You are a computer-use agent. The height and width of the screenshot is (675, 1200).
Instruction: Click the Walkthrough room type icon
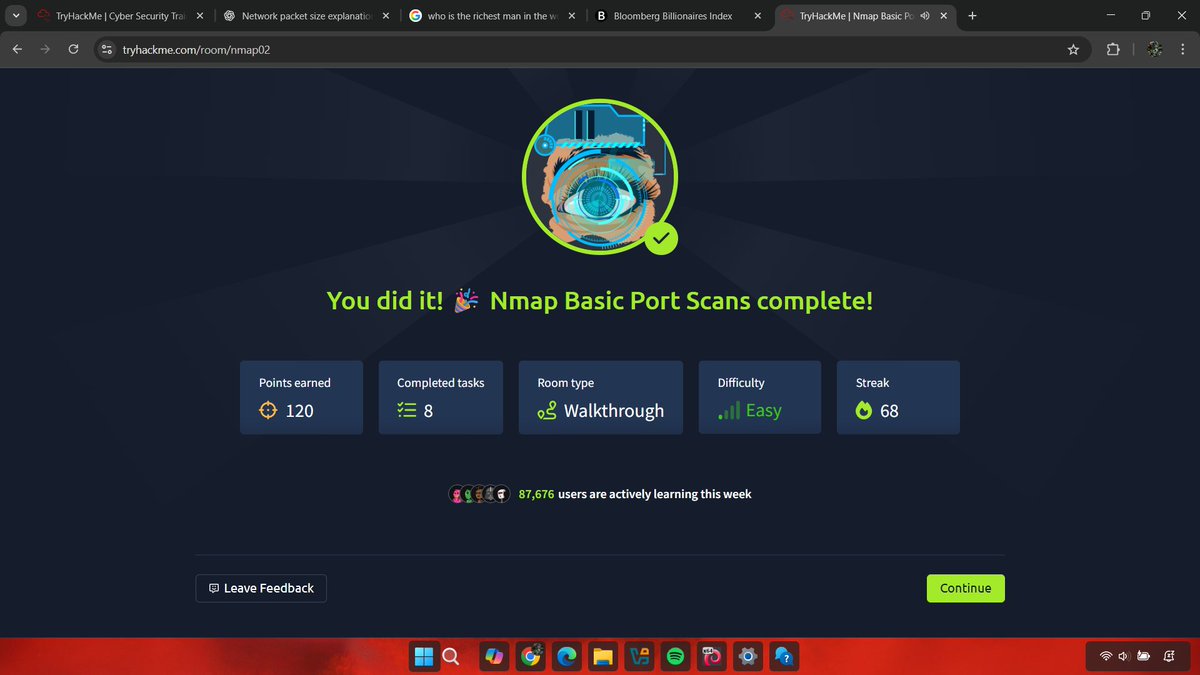coord(546,411)
